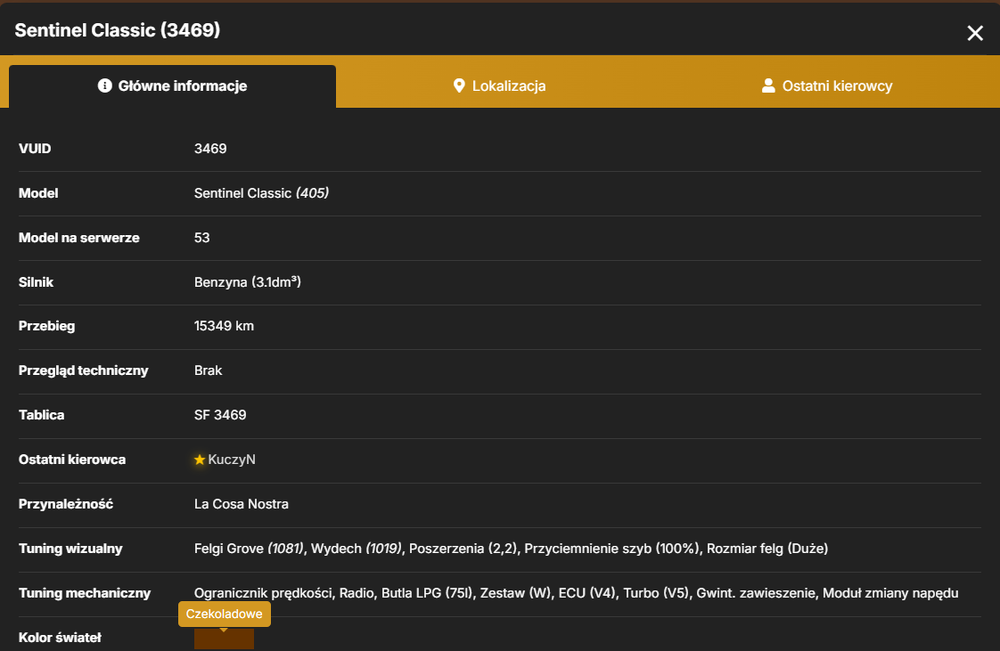Viewport: 1000px width, 651px height.
Task: Click the Butla LPG (75l) entry
Action: 427,593
